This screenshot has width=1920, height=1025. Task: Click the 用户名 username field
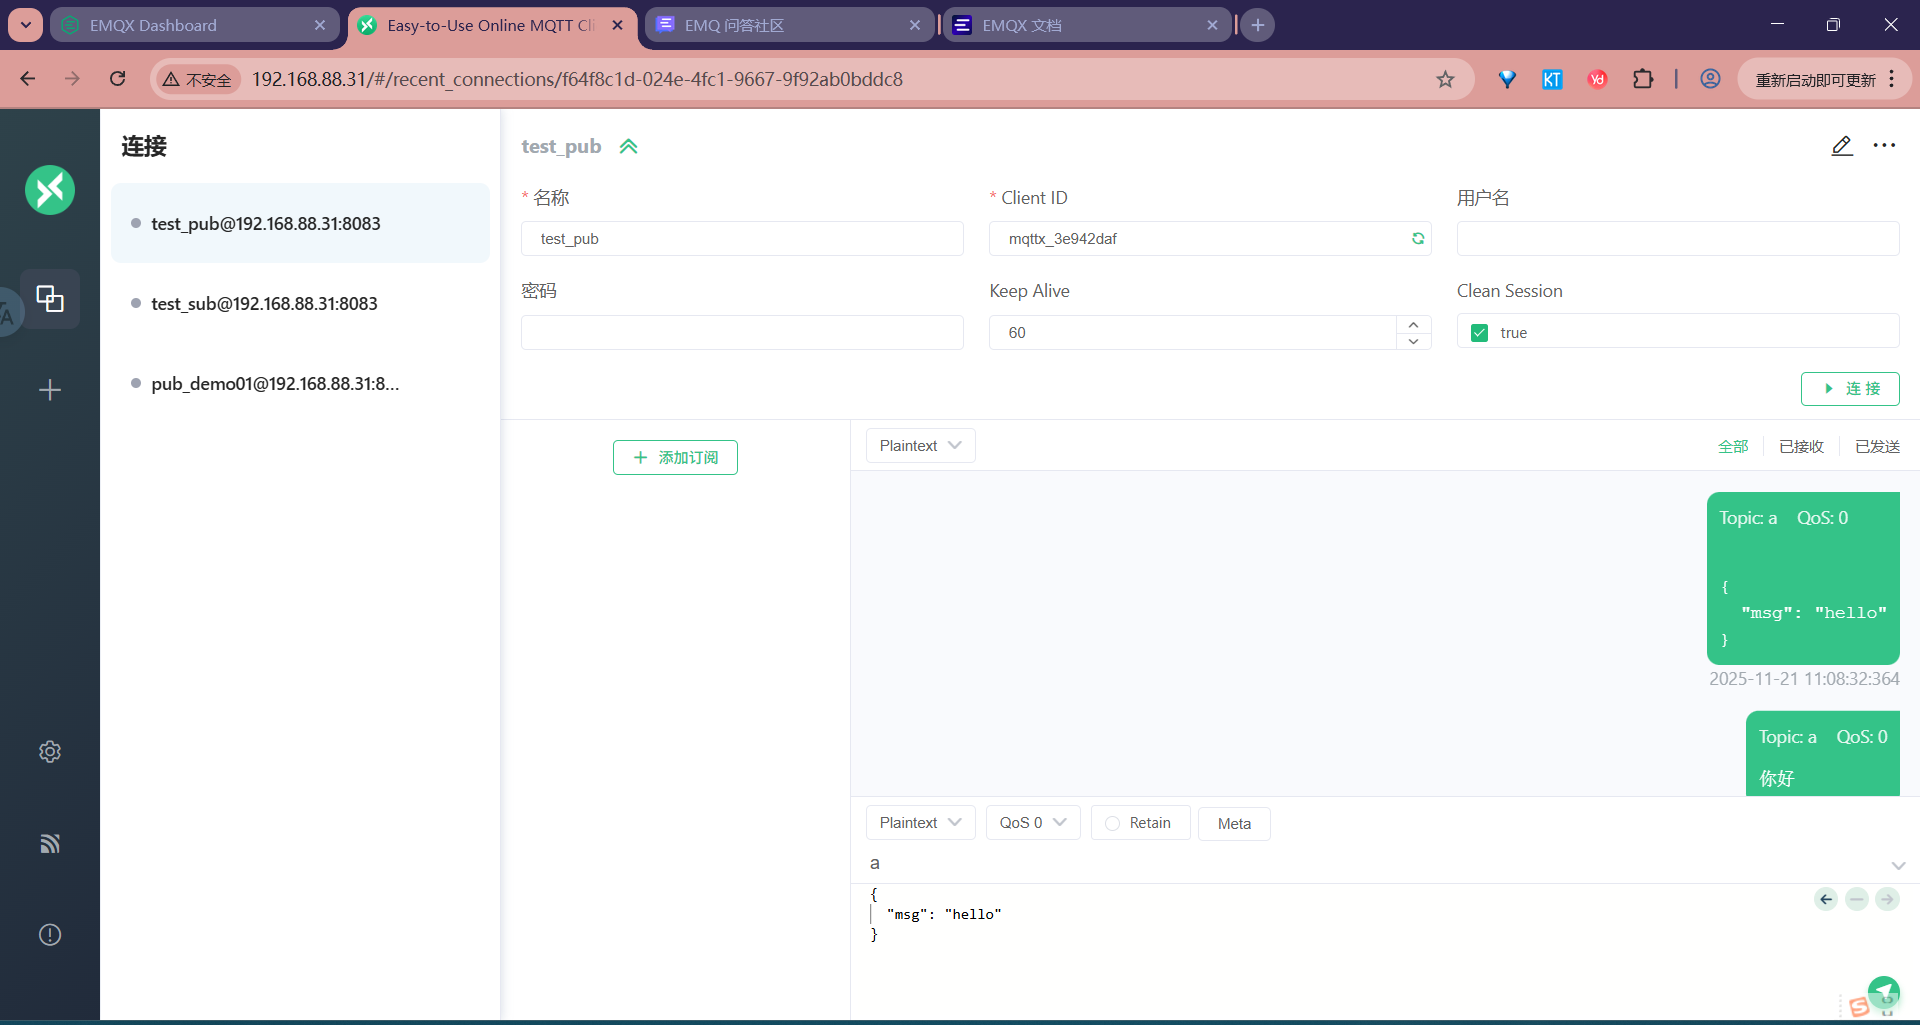[1678, 239]
